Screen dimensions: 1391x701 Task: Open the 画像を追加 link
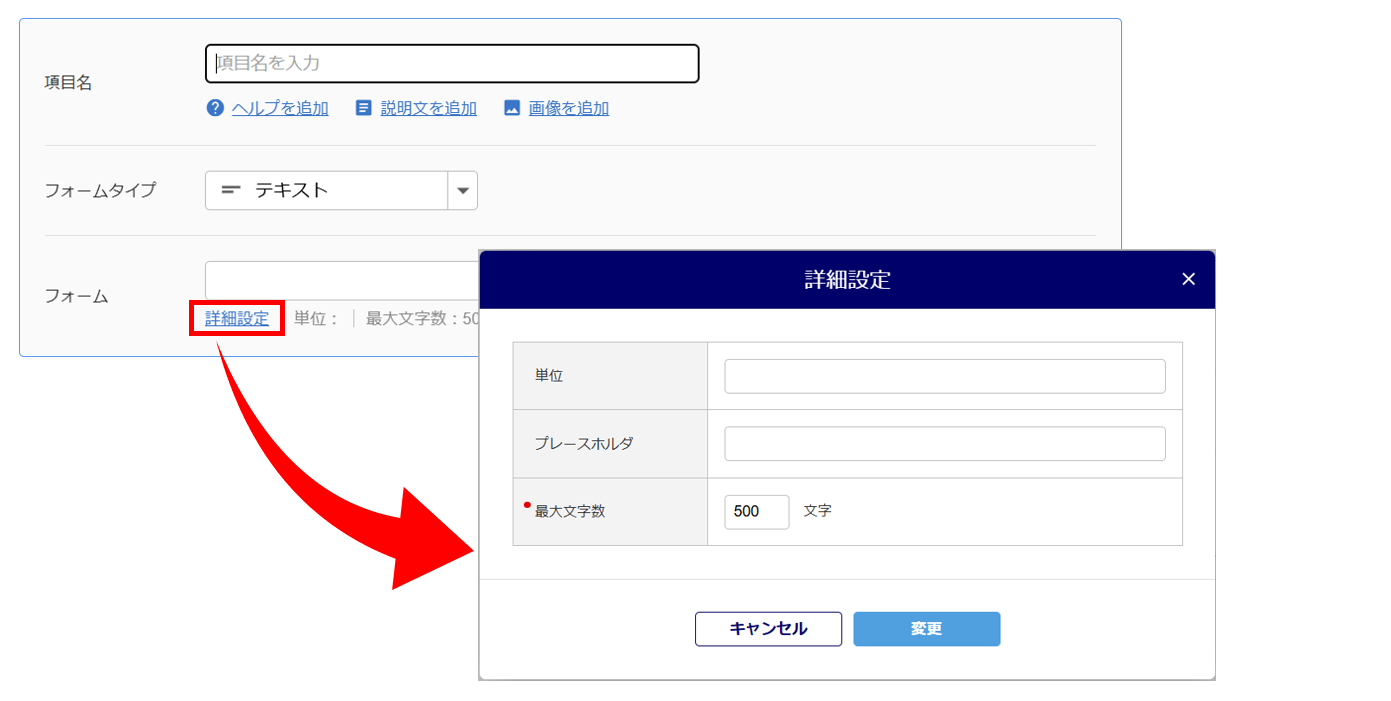click(x=569, y=108)
